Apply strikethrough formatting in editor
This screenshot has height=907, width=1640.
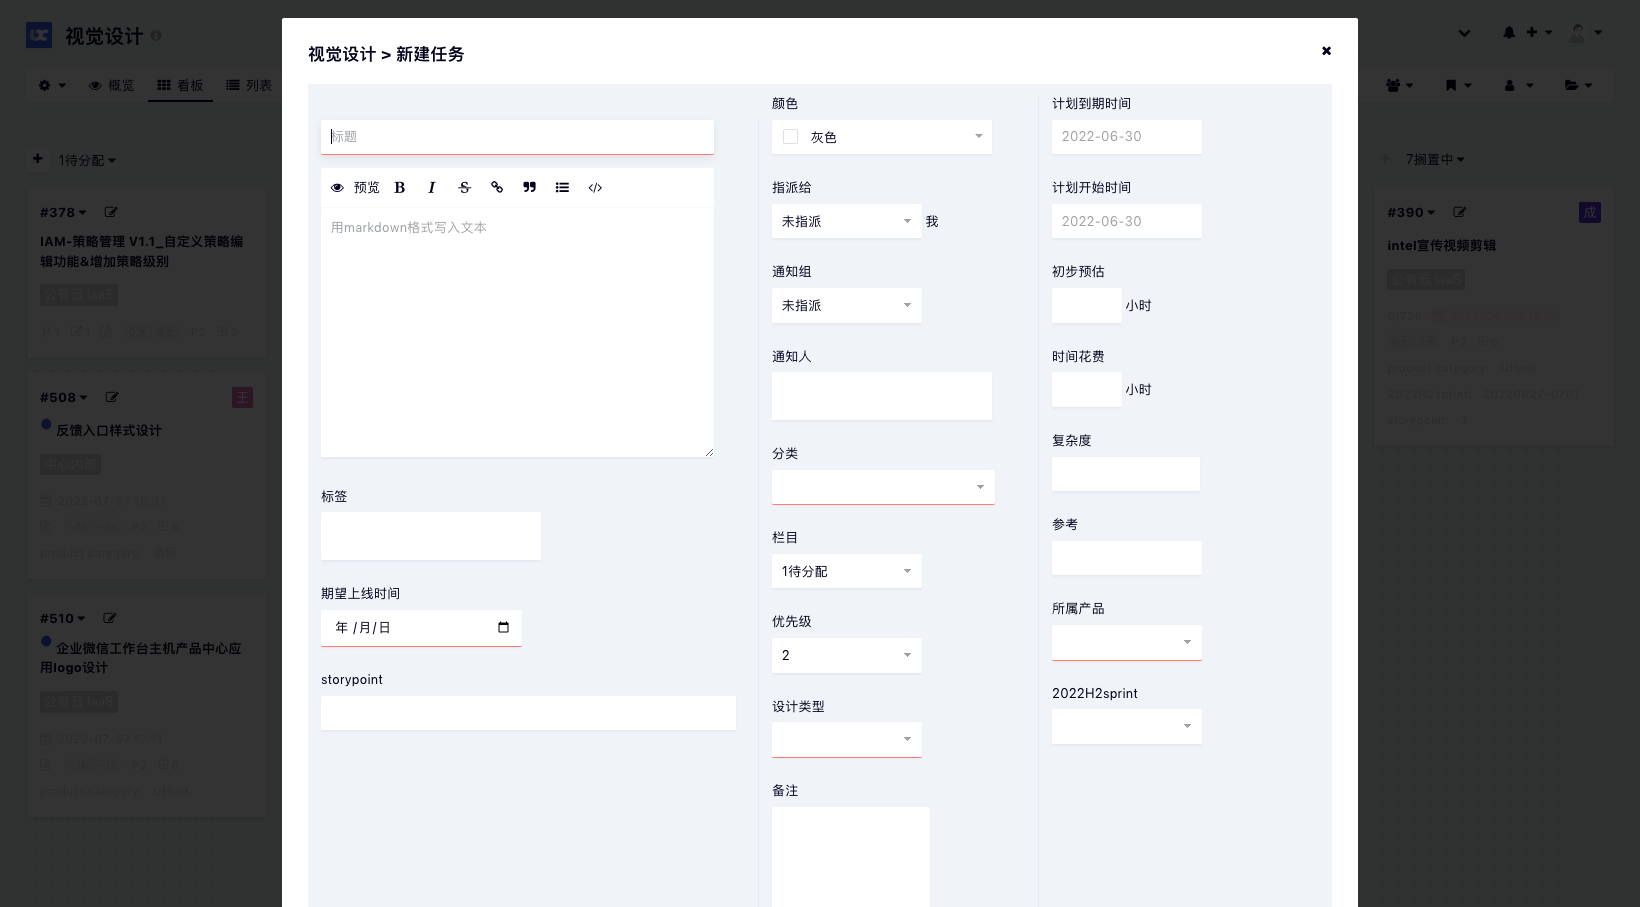click(x=464, y=188)
